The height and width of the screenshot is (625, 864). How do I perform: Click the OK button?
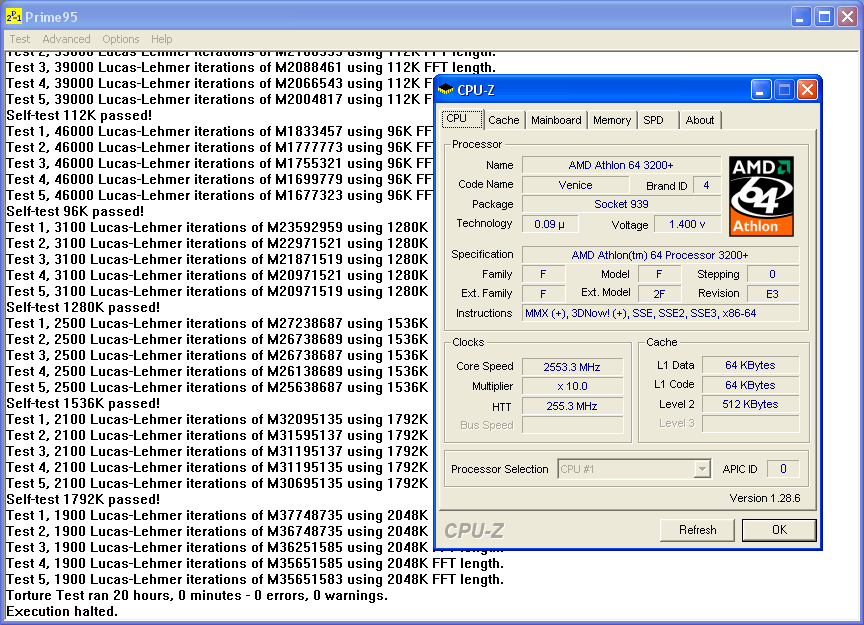click(779, 529)
